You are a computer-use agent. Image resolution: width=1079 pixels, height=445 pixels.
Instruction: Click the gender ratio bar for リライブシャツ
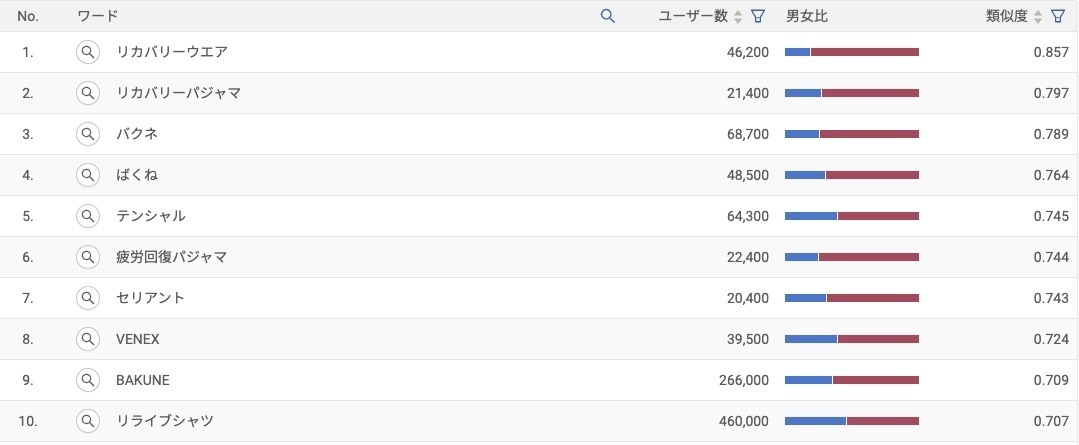[x=851, y=421]
